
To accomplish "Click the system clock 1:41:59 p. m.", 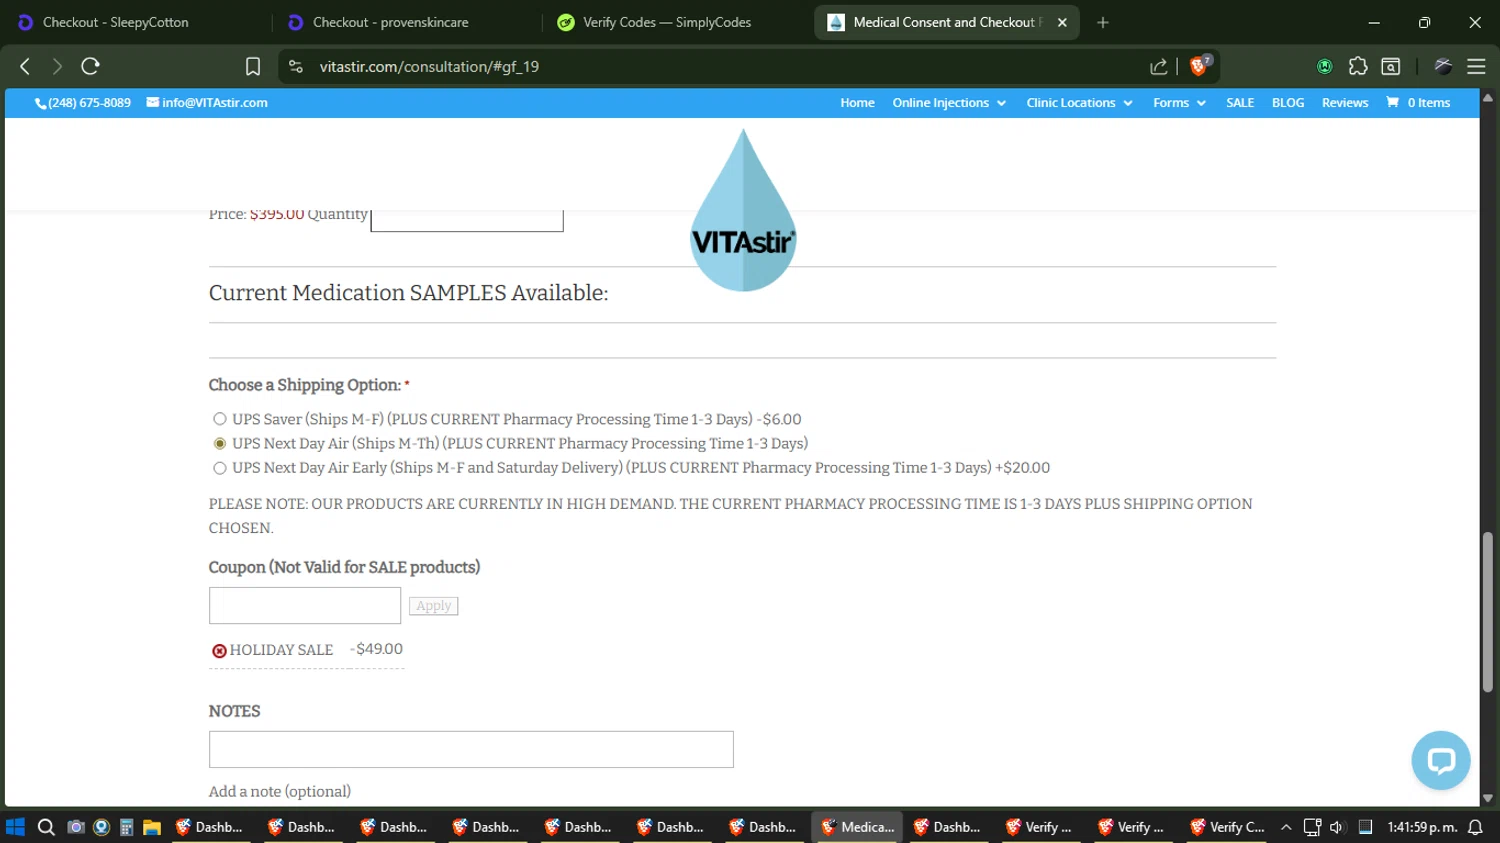I will coord(1422,827).
